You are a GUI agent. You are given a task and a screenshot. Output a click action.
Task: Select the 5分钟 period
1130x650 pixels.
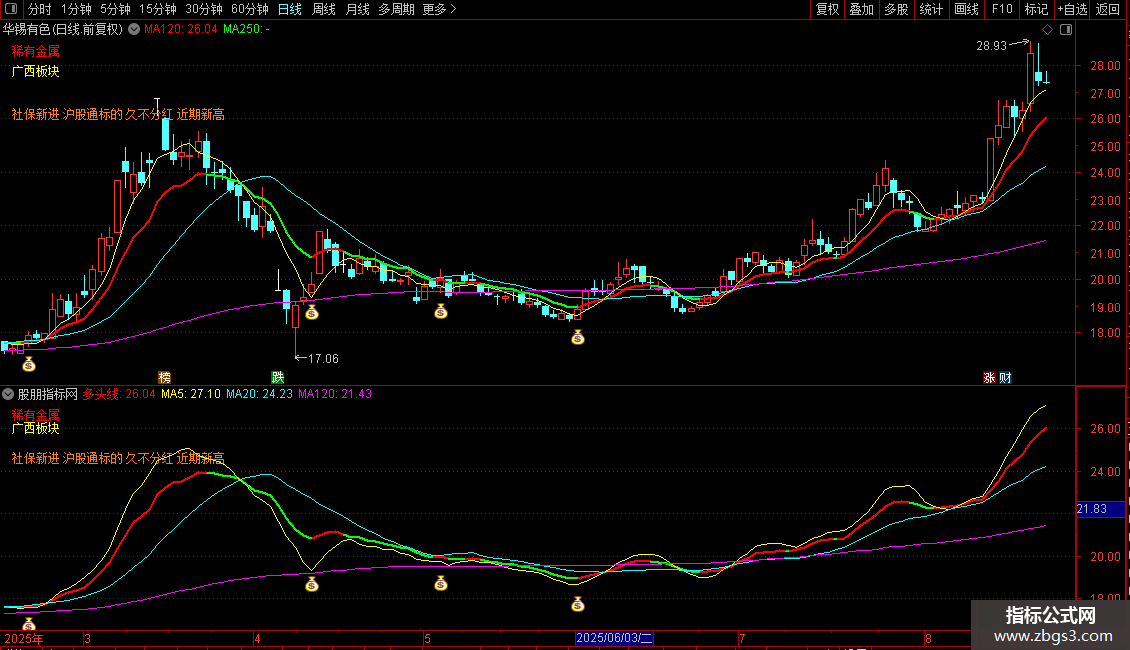pyautogui.click(x=115, y=9)
